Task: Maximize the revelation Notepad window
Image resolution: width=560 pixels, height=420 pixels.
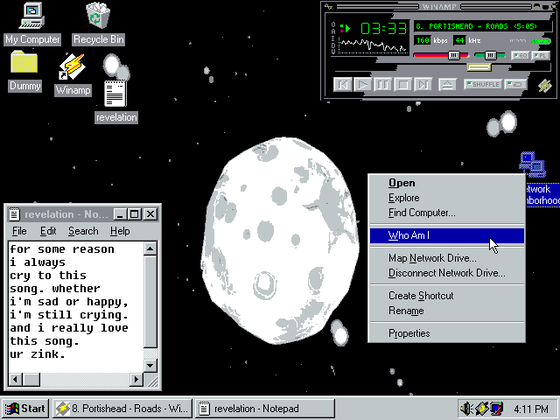Action: click(134, 214)
